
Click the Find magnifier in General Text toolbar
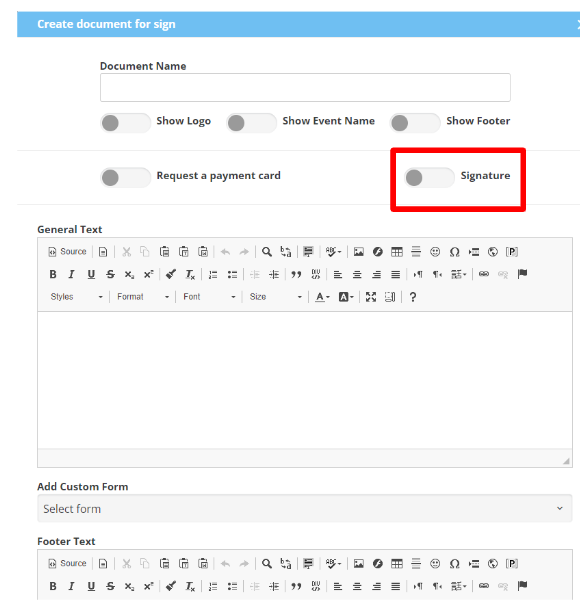pos(267,252)
